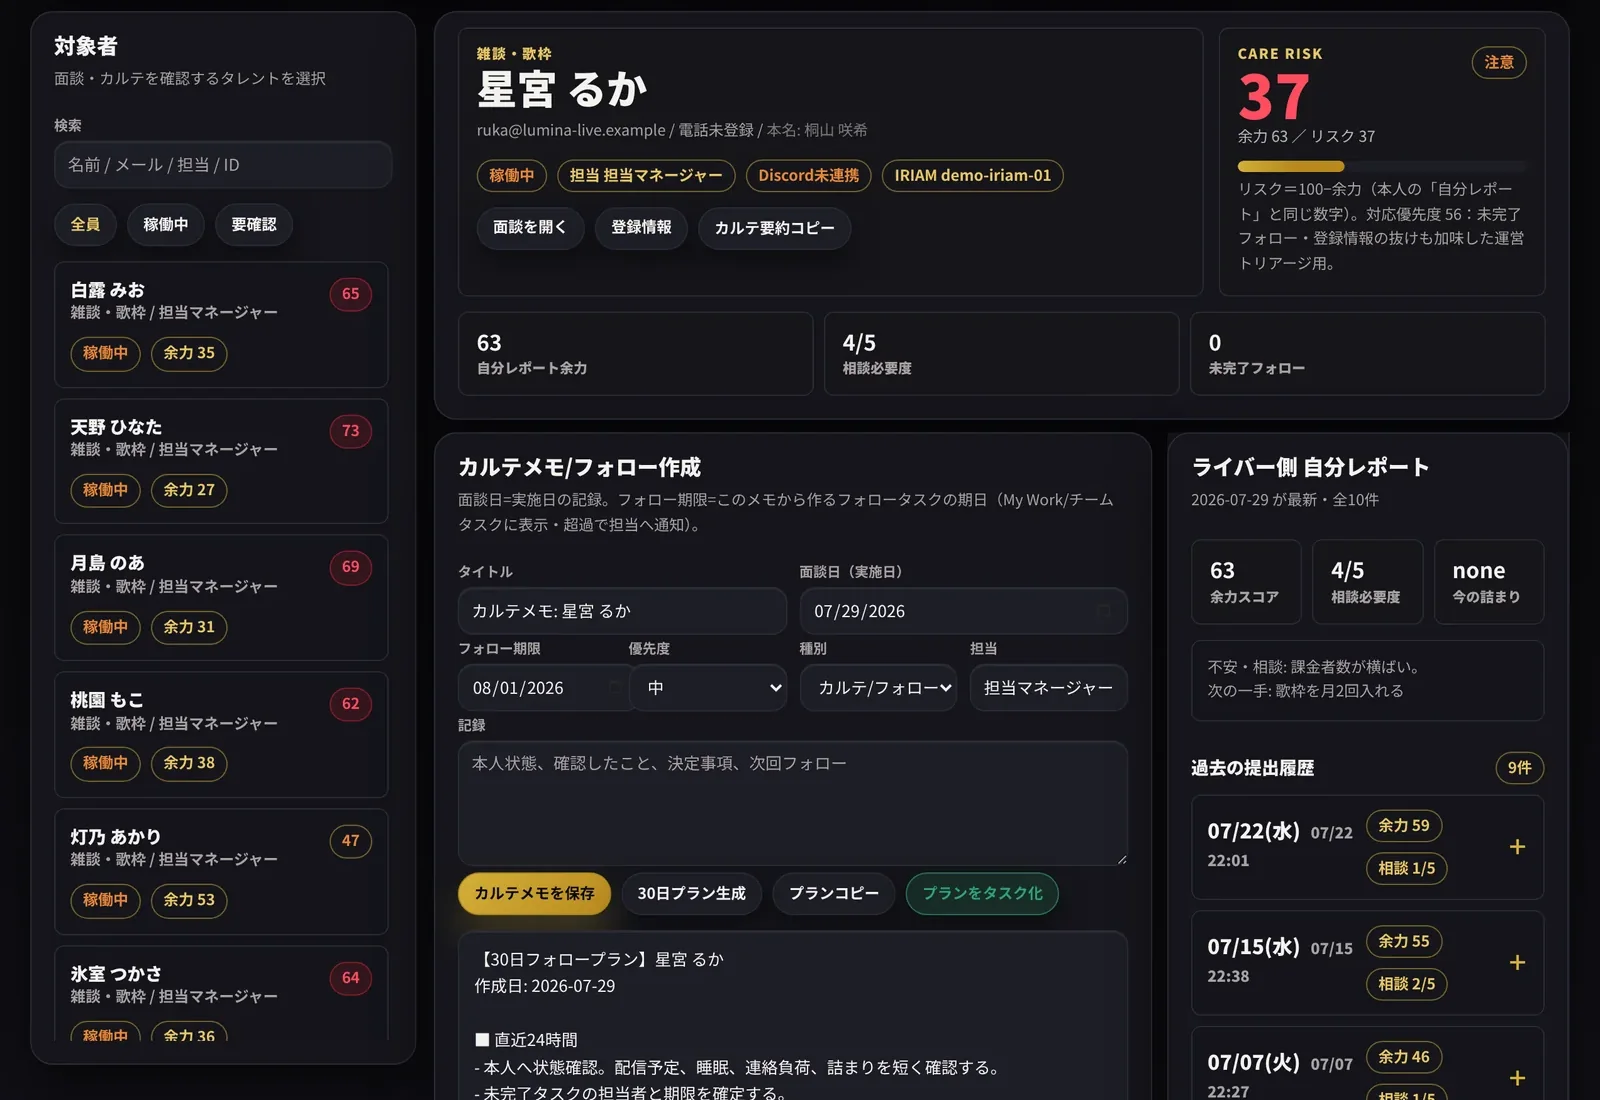Viewport: 1600px width, 1100px height.
Task: Select talent 月島 のあ in the list
Action: (x=221, y=598)
